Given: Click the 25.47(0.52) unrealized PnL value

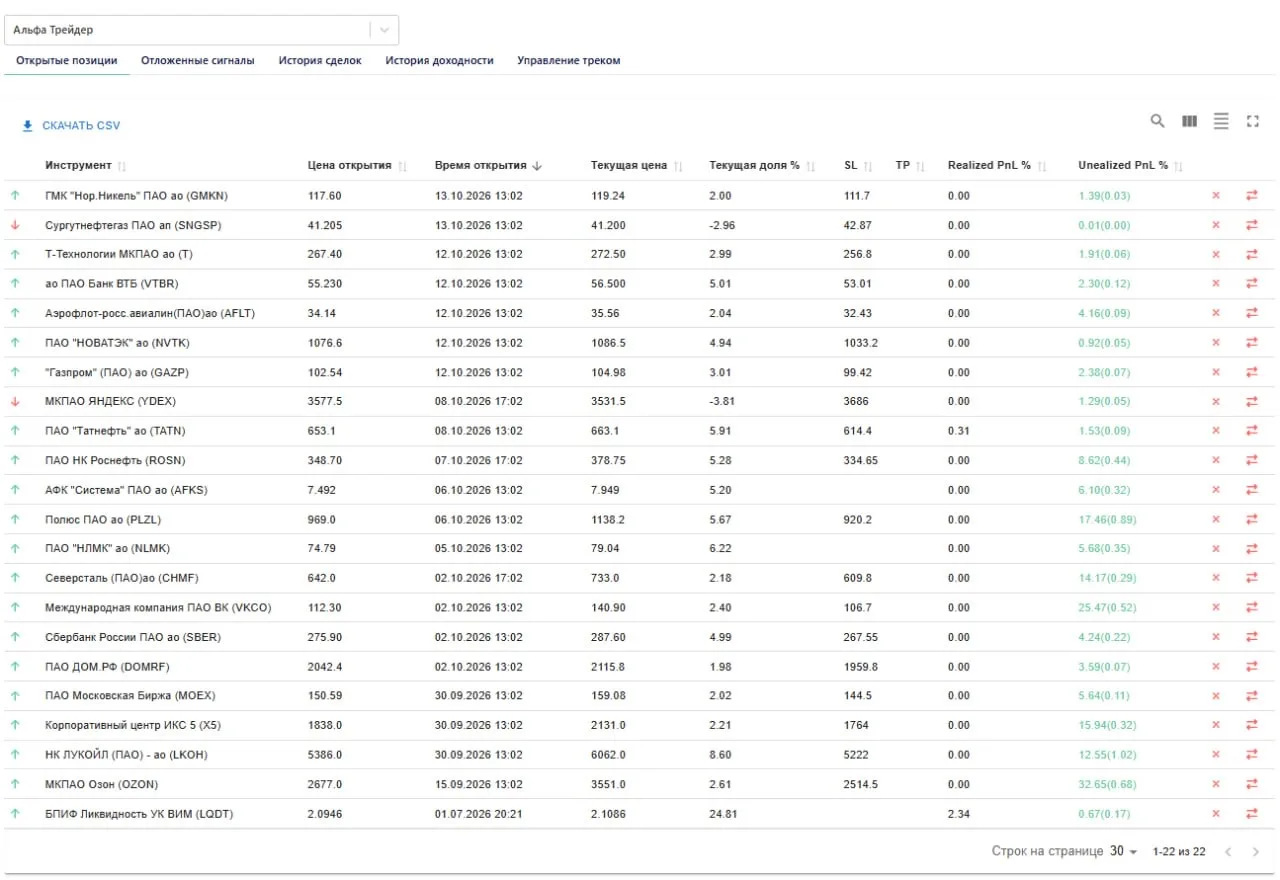Looking at the screenshot, I should [1107, 608].
